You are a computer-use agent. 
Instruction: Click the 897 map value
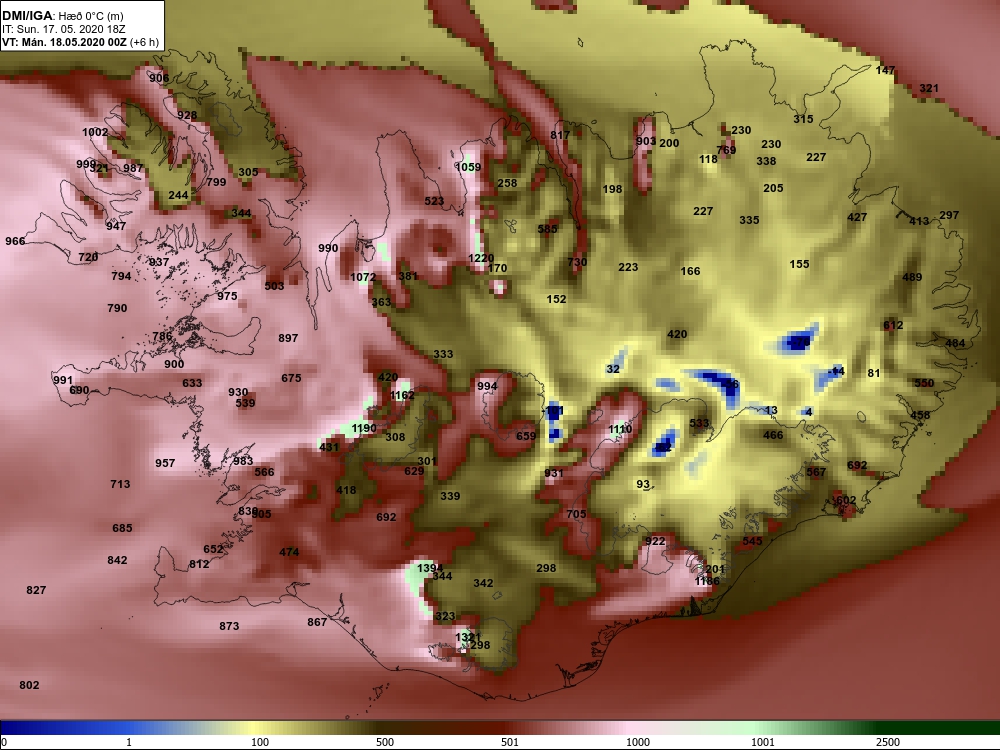tap(288, 338)
